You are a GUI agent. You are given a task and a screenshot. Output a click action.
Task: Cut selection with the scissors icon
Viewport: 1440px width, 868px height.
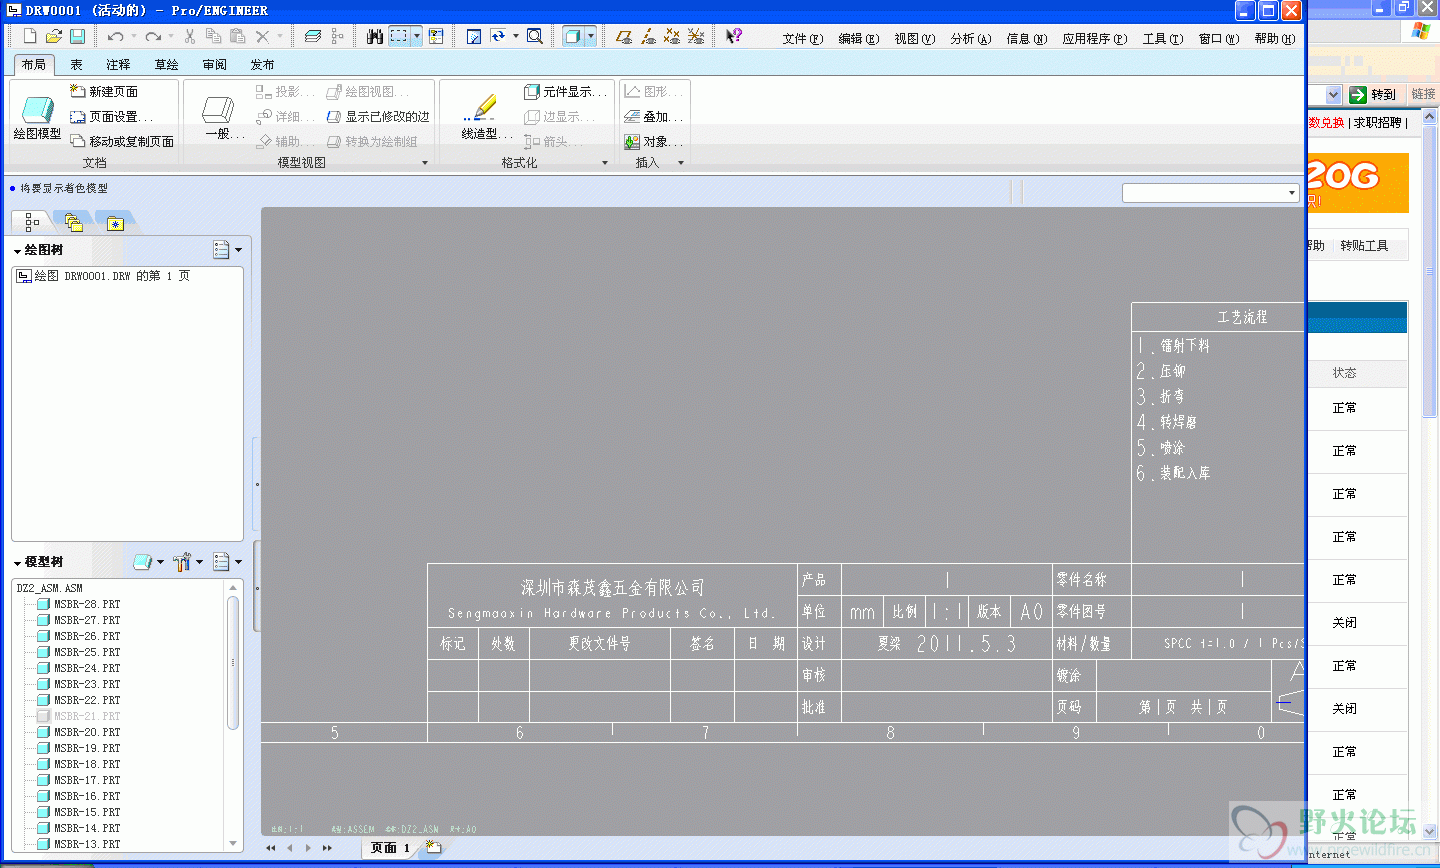tap(189, 36)
